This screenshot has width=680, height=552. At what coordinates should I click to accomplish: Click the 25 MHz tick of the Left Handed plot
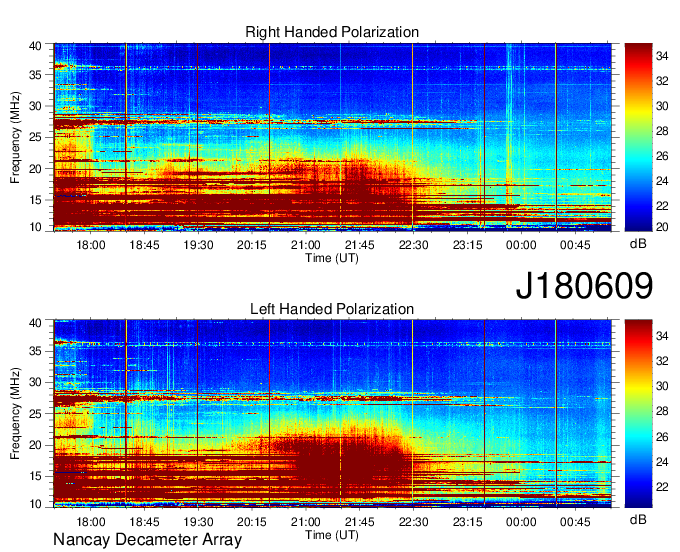35,413
